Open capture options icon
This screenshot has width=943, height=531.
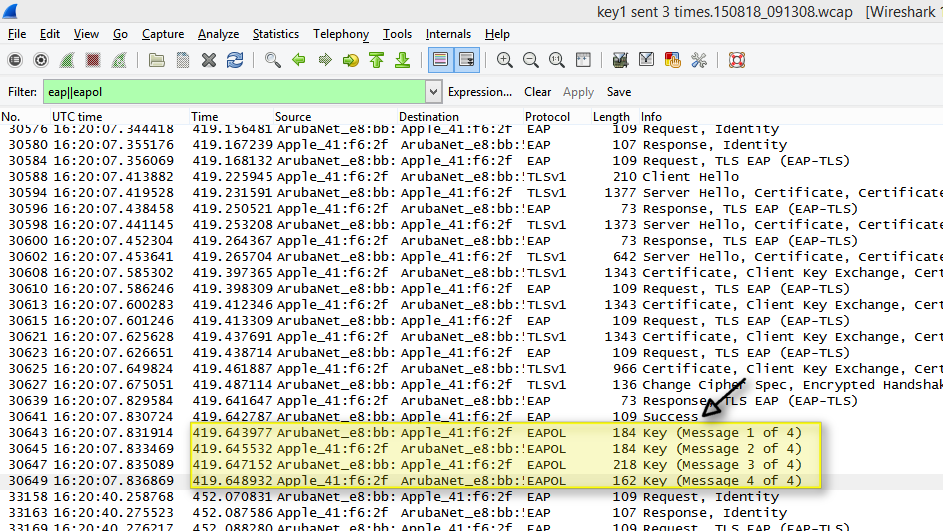point(41,60)
